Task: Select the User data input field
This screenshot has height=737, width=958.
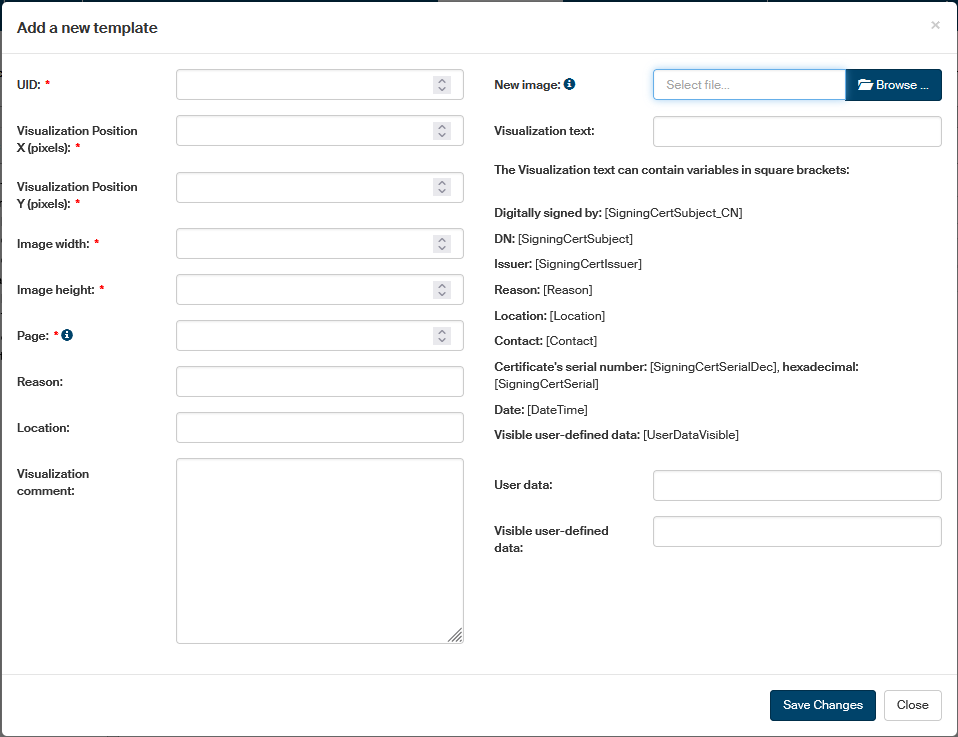Action: pyautogui.click(x=797, y=485)
